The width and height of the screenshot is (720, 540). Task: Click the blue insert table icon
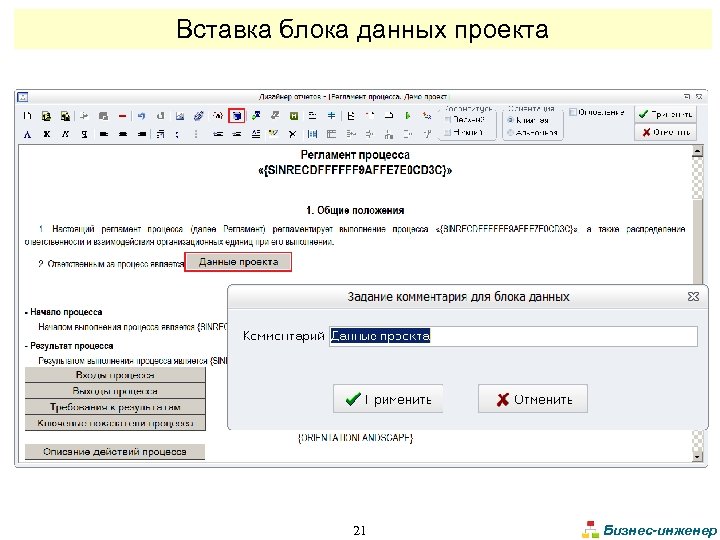(x=312, y=134)
